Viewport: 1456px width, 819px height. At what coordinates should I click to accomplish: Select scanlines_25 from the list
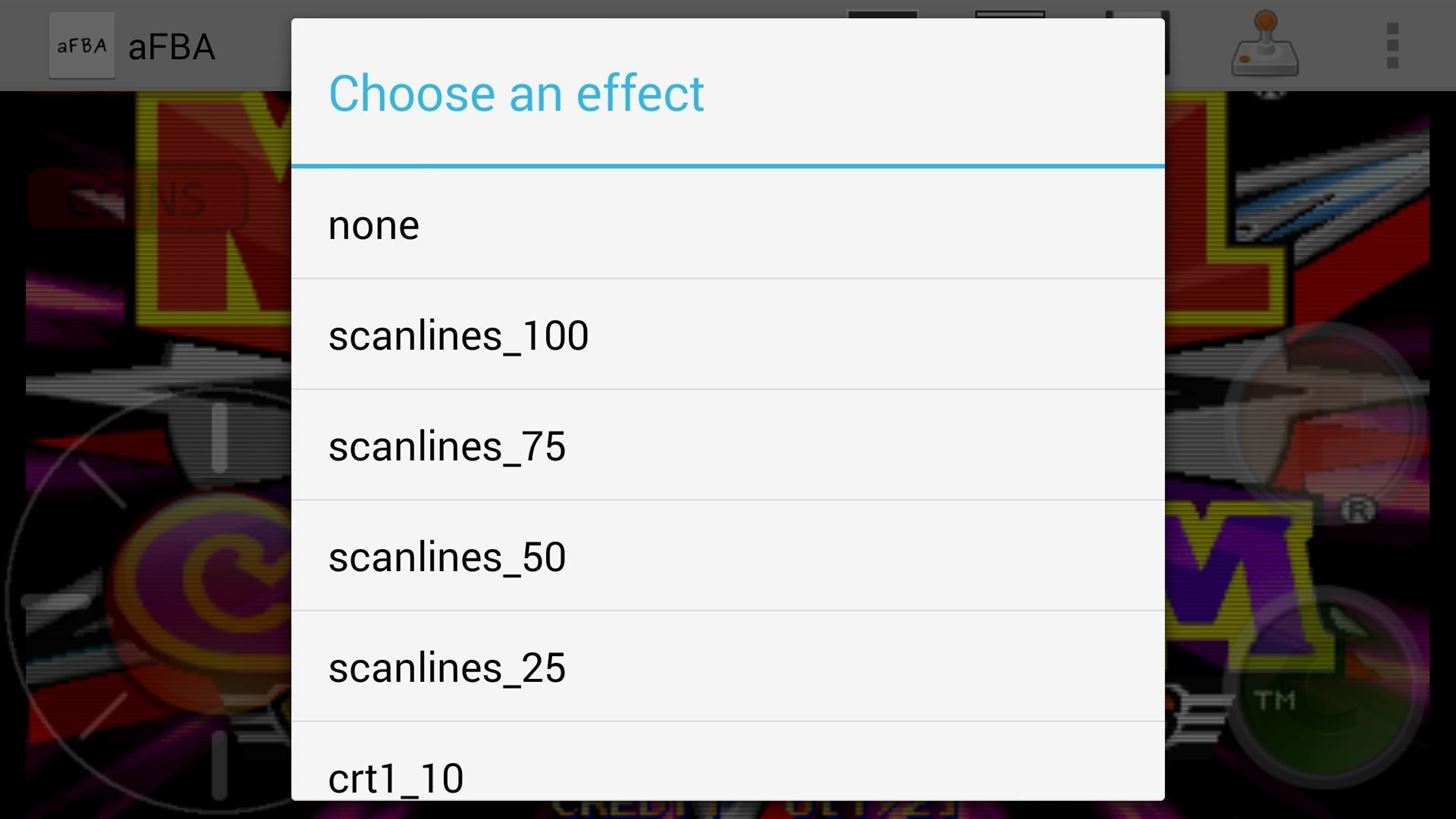(728, 668)
